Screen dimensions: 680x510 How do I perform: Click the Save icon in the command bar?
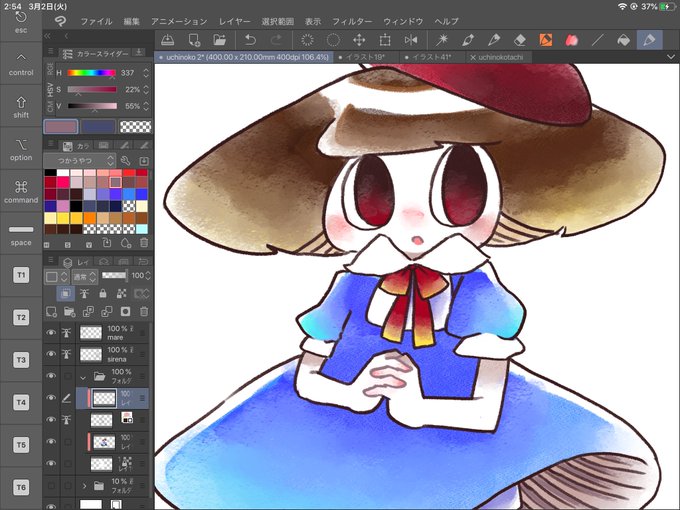click(x=167, y=40)
